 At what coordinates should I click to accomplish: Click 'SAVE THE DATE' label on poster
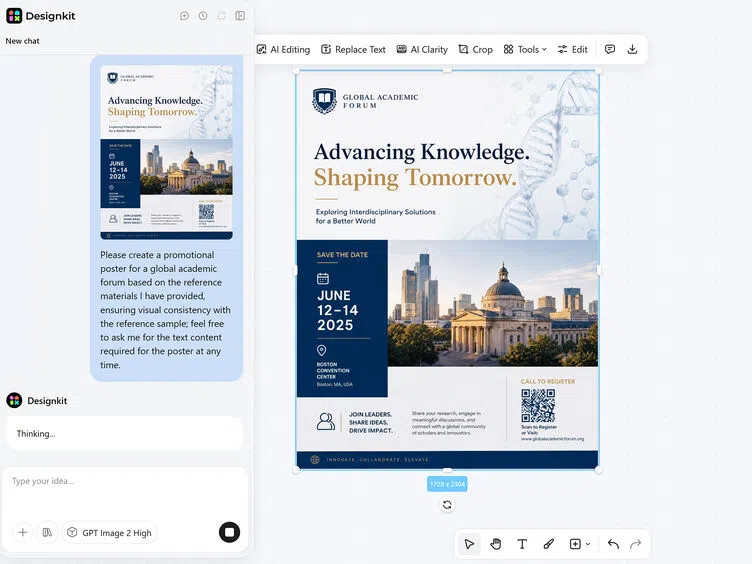click(x=342, y=255)
